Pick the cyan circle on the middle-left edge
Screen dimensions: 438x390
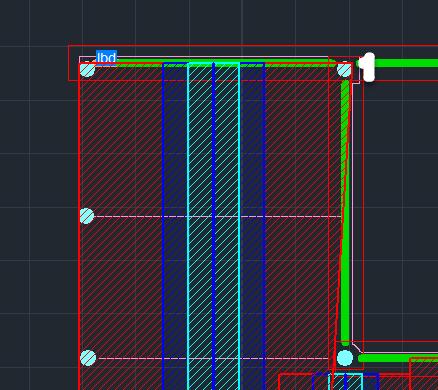87,216
